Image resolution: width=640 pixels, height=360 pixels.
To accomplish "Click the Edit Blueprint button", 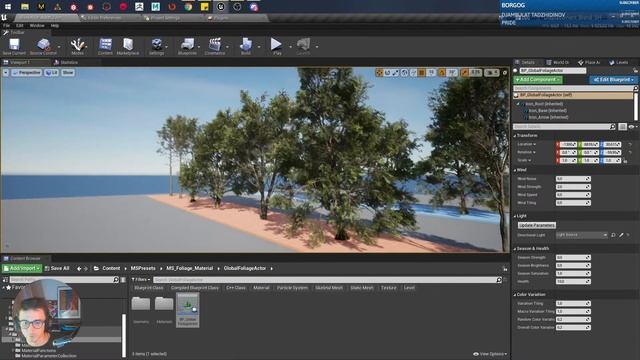I will click(x=613, y=80).
